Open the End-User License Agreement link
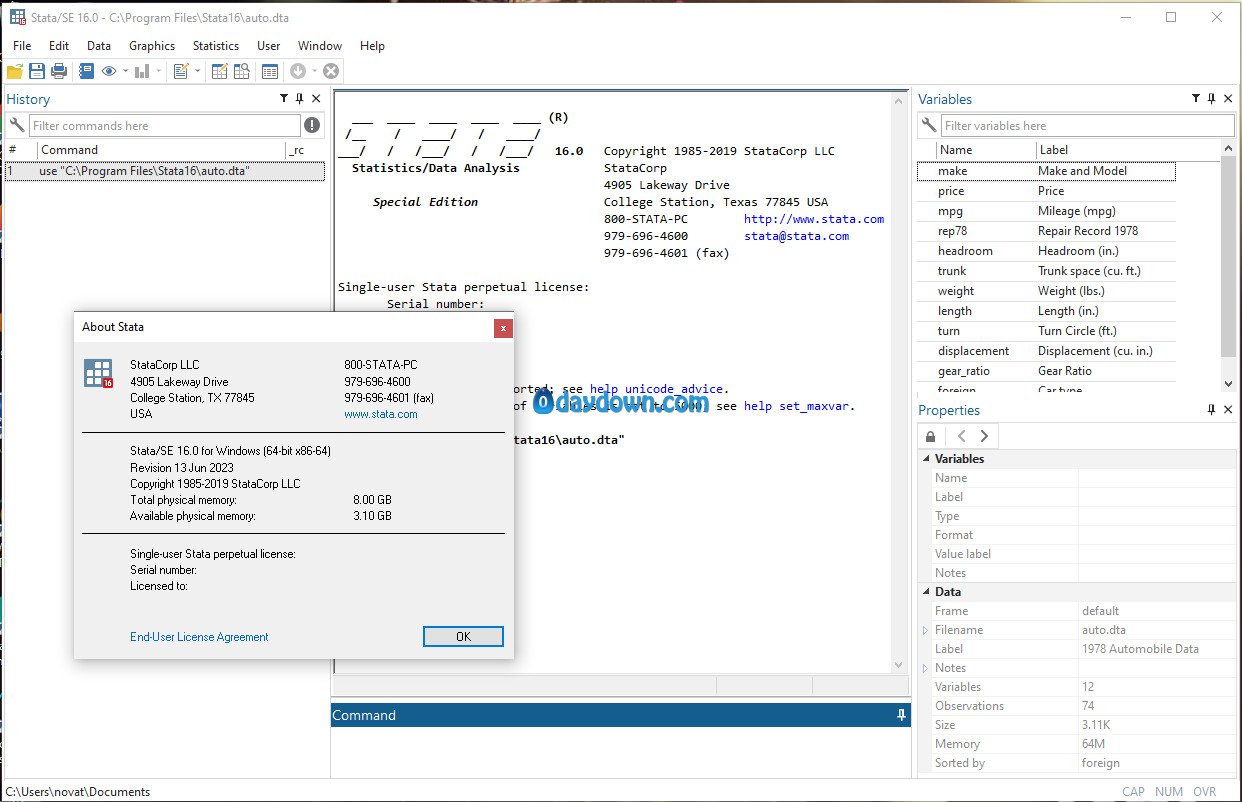 [x=199, y=637]
